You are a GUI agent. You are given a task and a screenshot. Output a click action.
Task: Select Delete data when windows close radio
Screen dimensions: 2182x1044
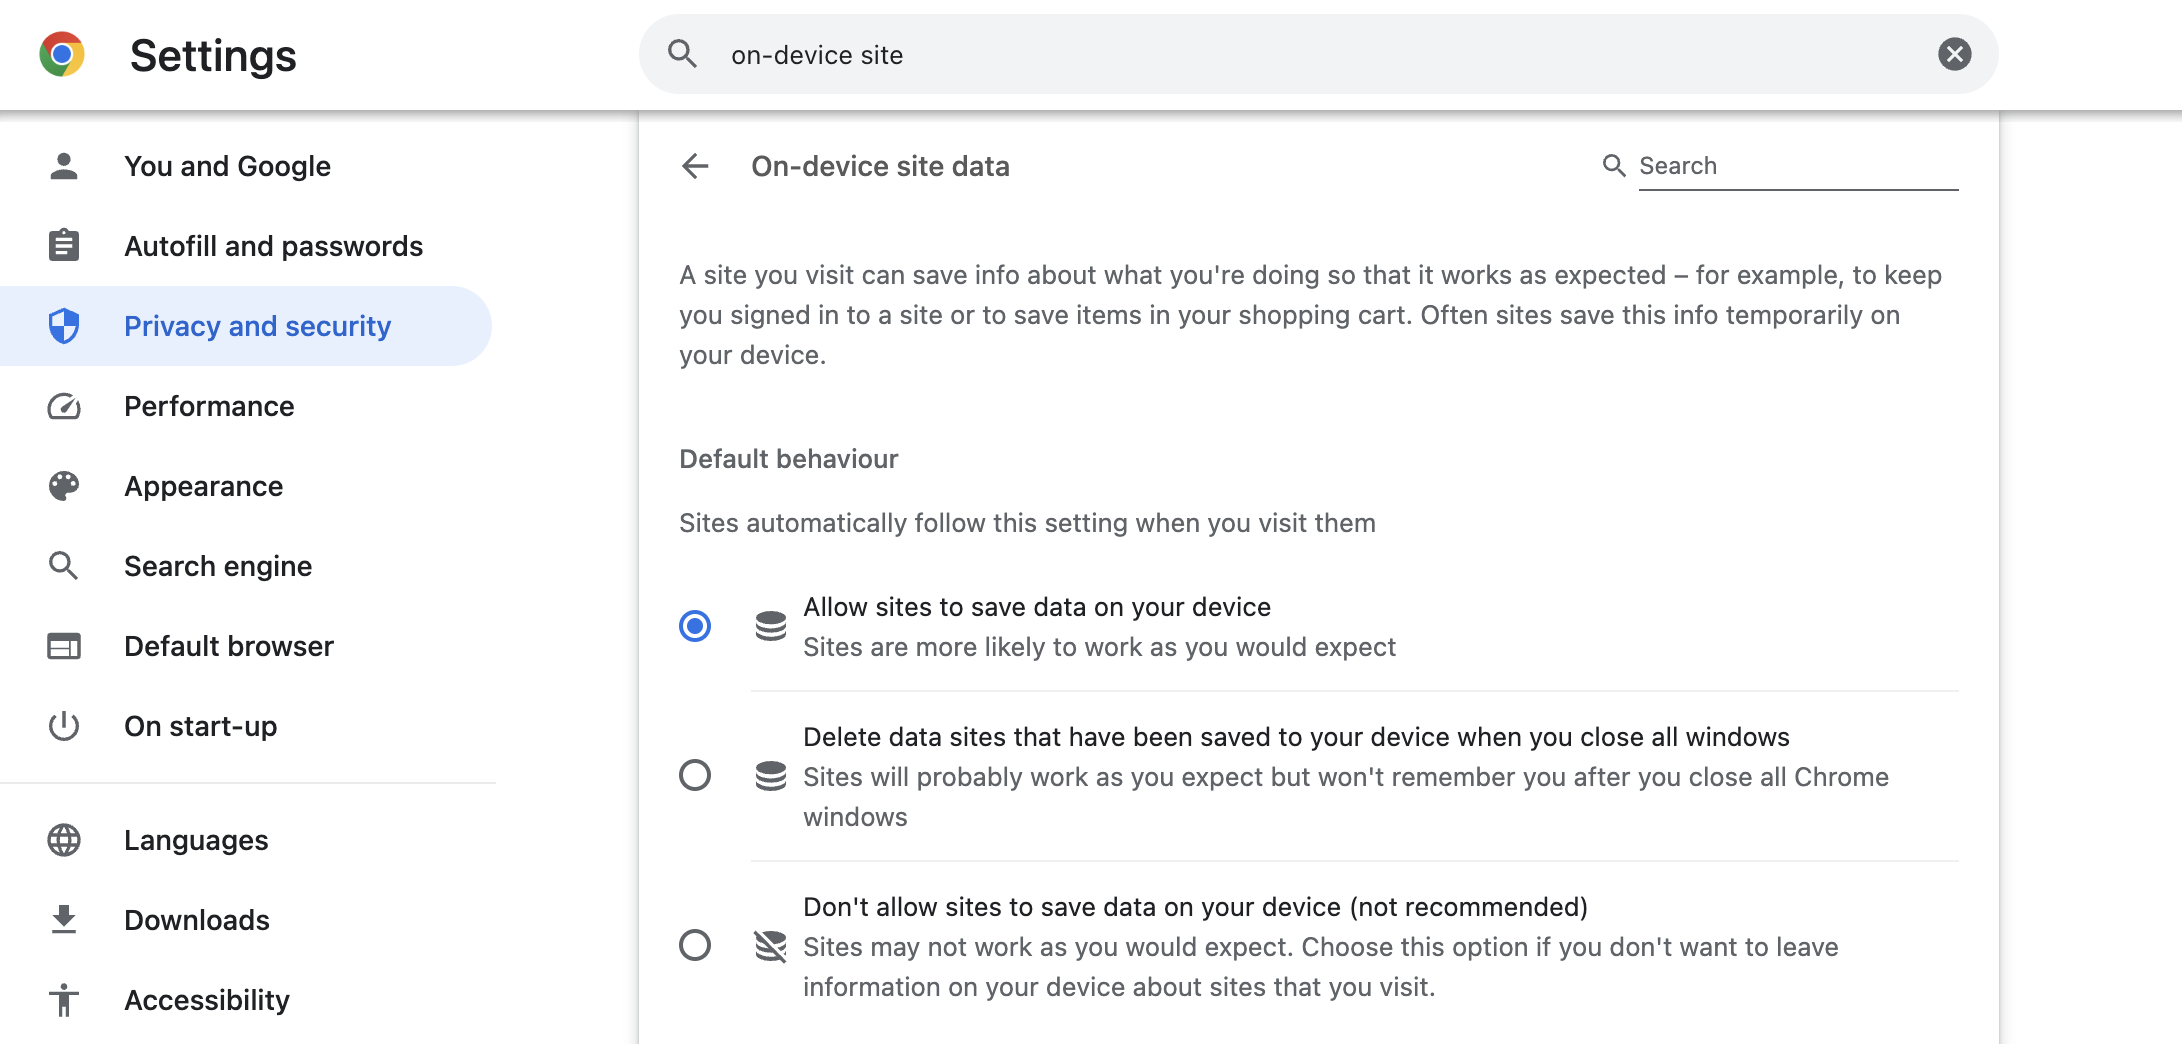click(x=695, y=776)
